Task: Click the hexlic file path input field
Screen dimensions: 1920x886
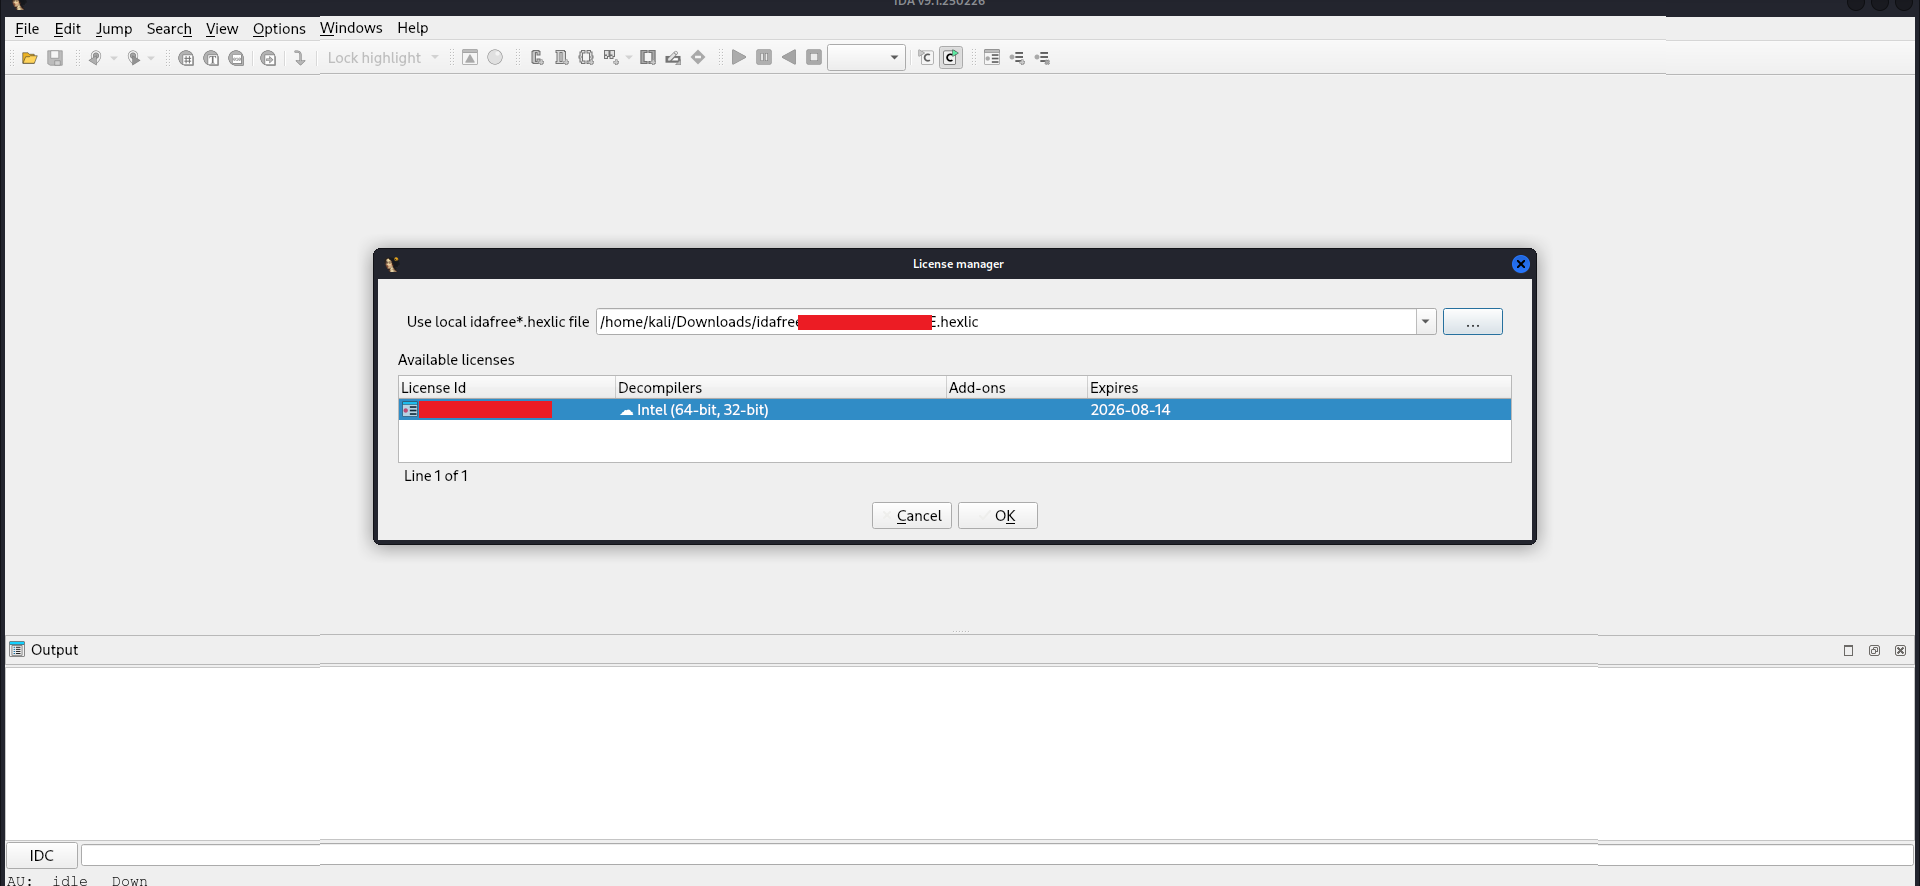Action: pyautogui.click(x=1006, y=322)
